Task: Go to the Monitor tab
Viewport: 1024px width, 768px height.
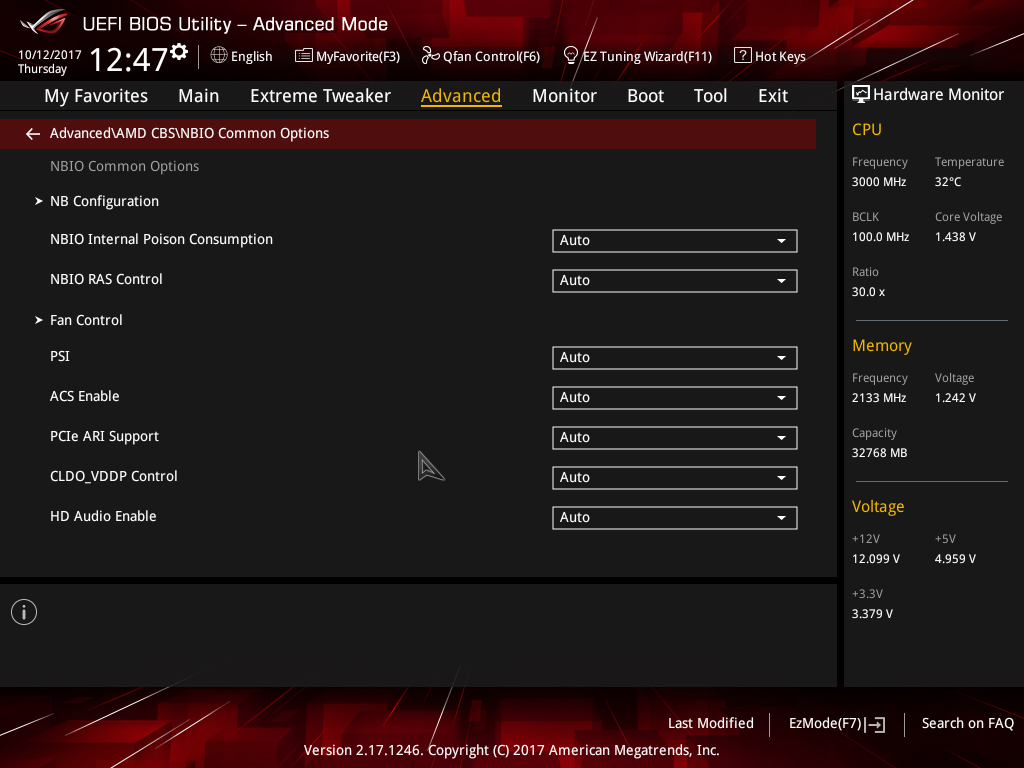Action: [x=564, y=96]
